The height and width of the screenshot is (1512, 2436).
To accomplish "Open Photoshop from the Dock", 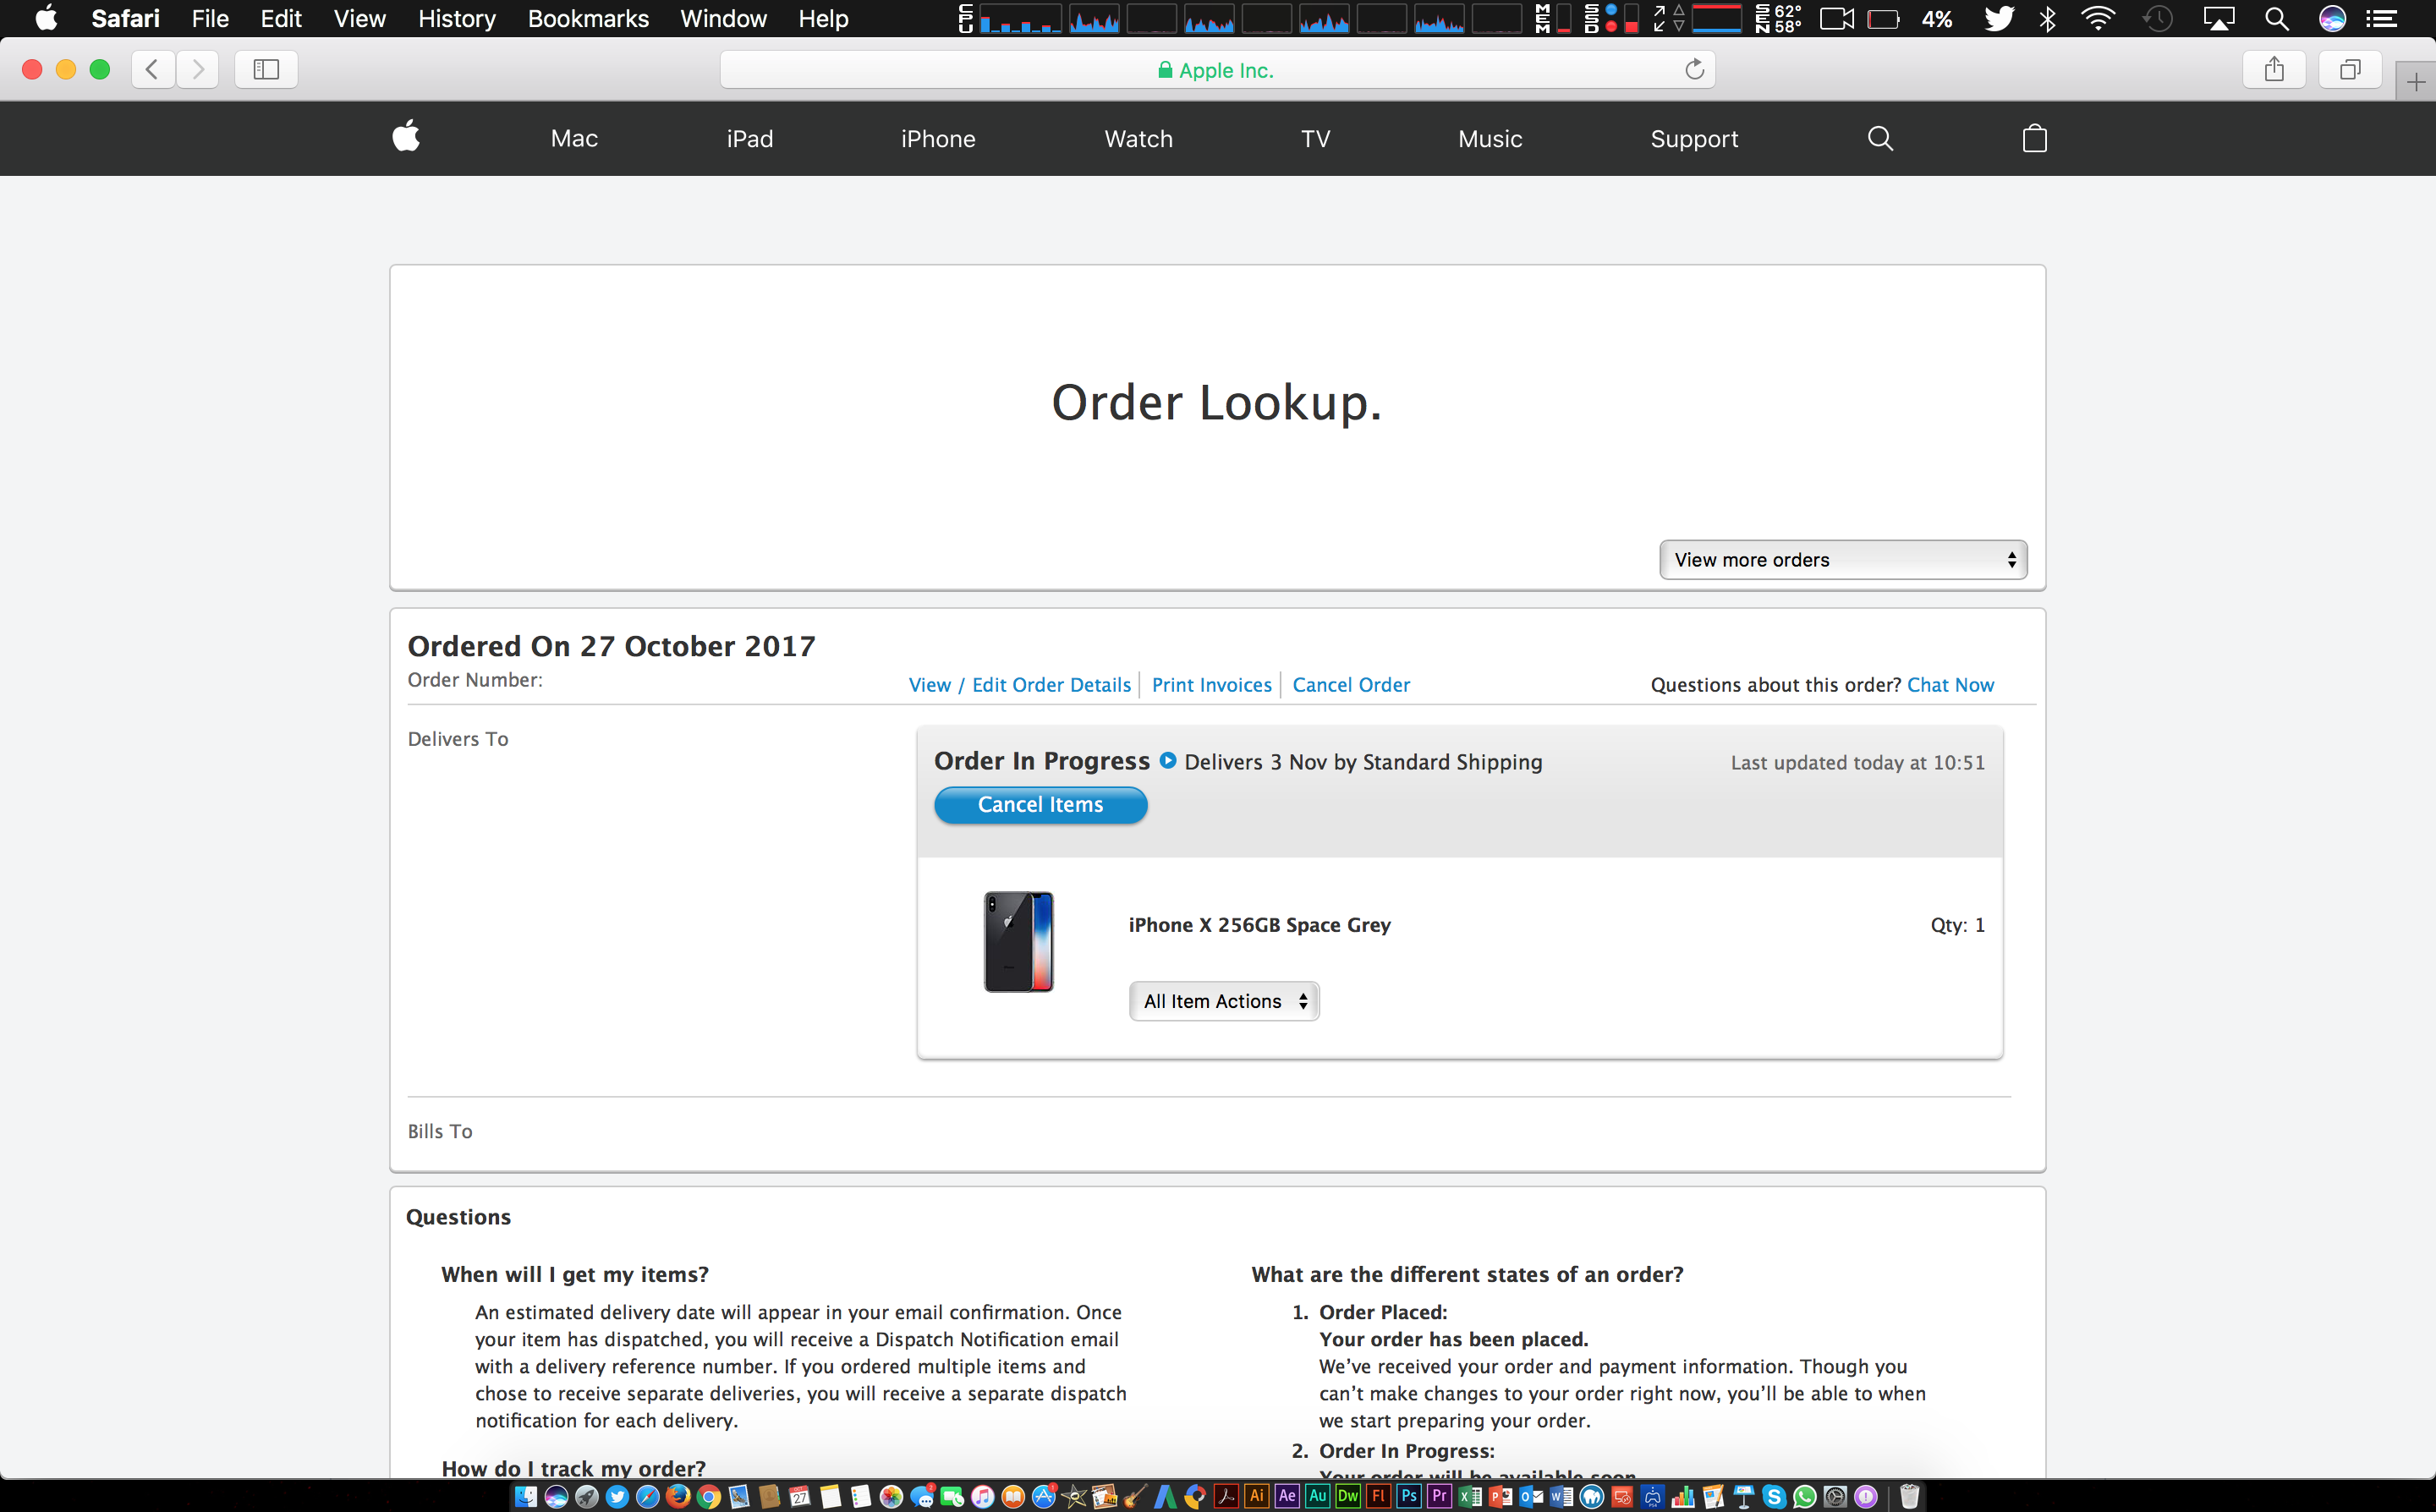I will pos(1409,1496).
